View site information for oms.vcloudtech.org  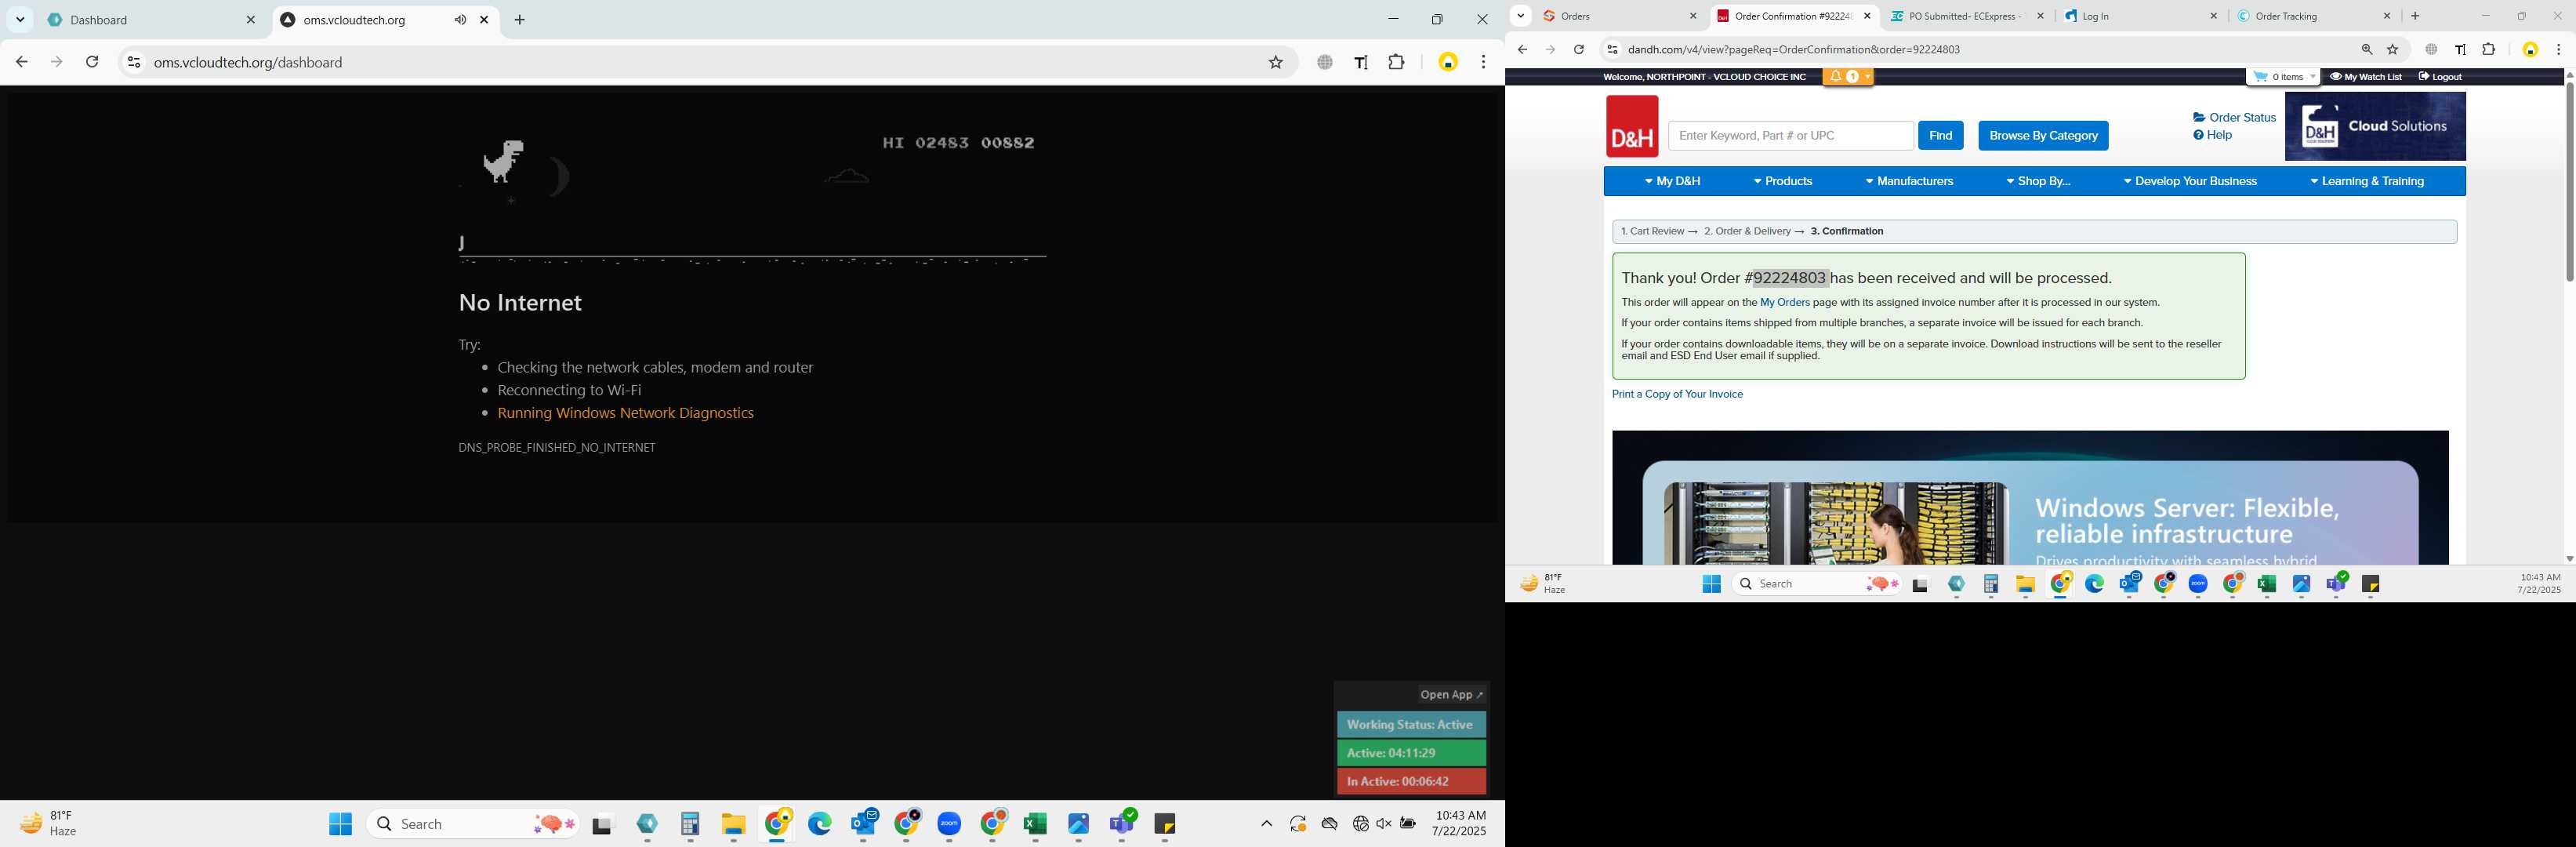[x=133, y=62]
